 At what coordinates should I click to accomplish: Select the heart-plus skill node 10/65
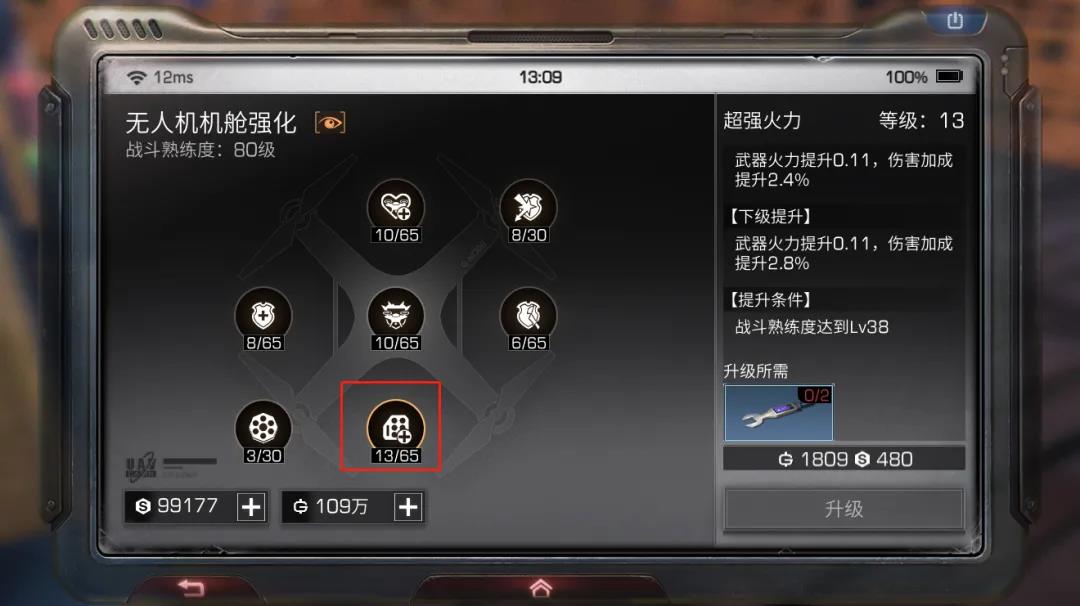(x=396, y=208)
